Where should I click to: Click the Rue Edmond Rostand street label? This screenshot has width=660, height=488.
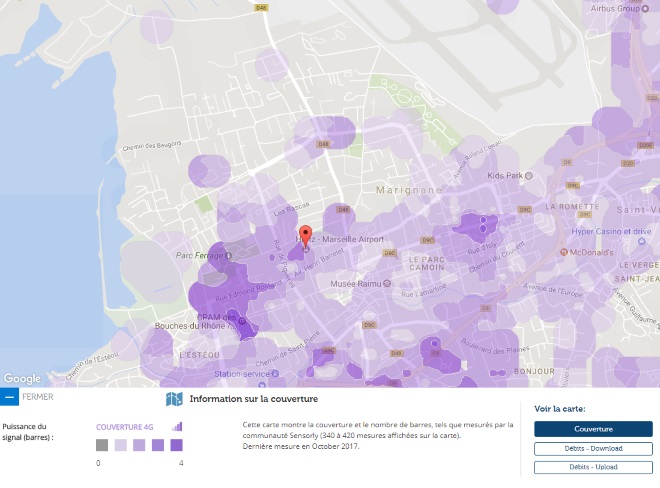248,291
